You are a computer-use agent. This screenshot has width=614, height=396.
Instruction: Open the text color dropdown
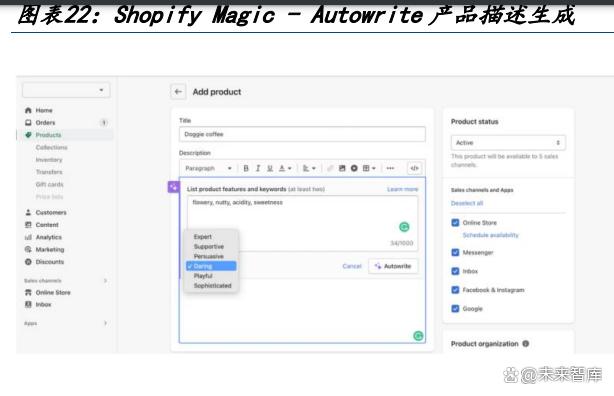point(285,168)
